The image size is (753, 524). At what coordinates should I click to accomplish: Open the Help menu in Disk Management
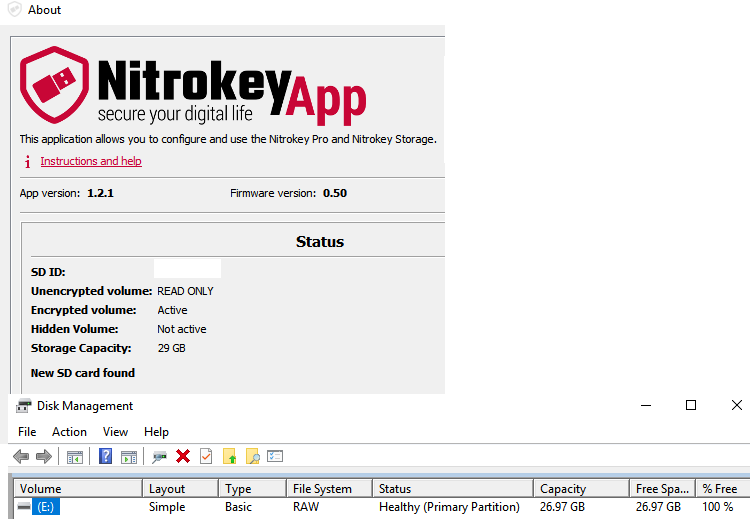157,432
